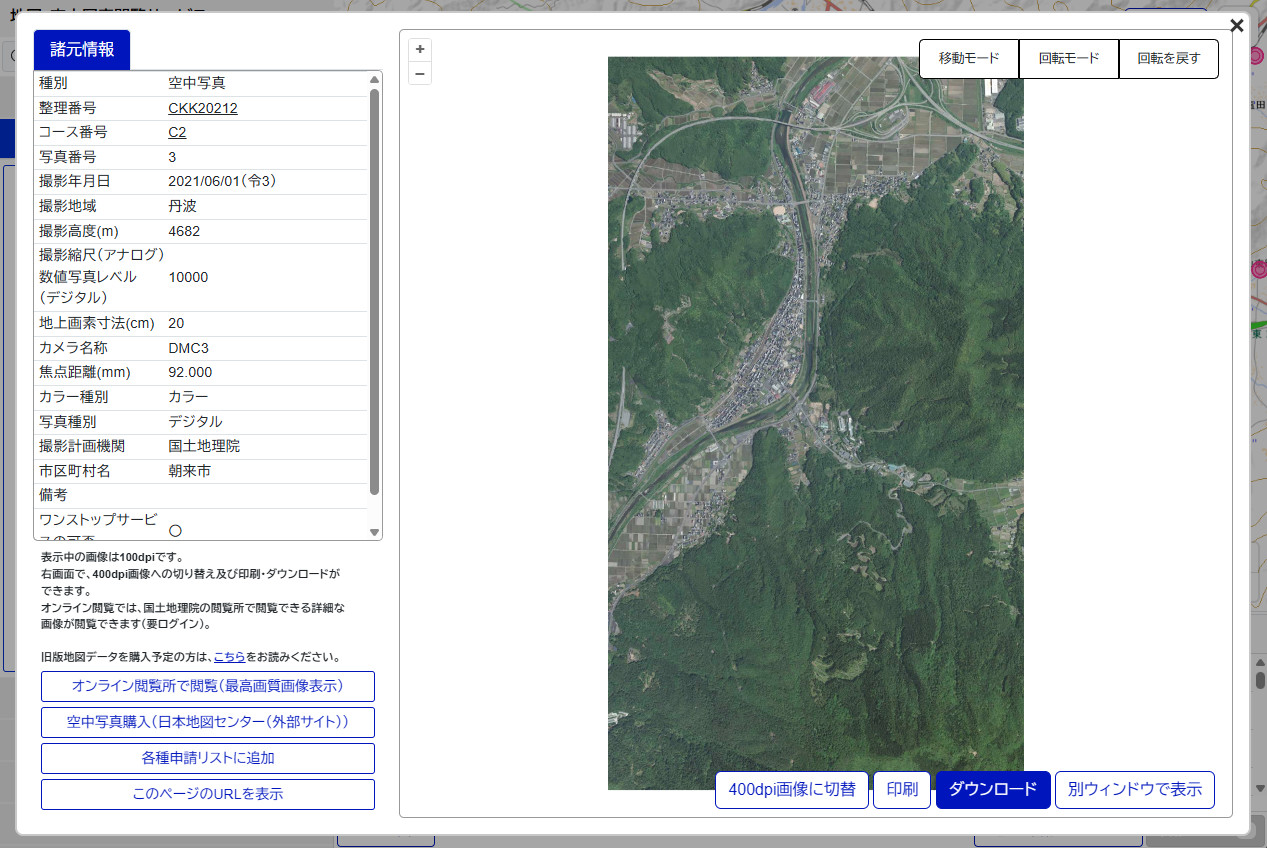Zoom out with the minus button
Screen dimensions: 1267x848
pyautogui.click(x=420, y=73)
